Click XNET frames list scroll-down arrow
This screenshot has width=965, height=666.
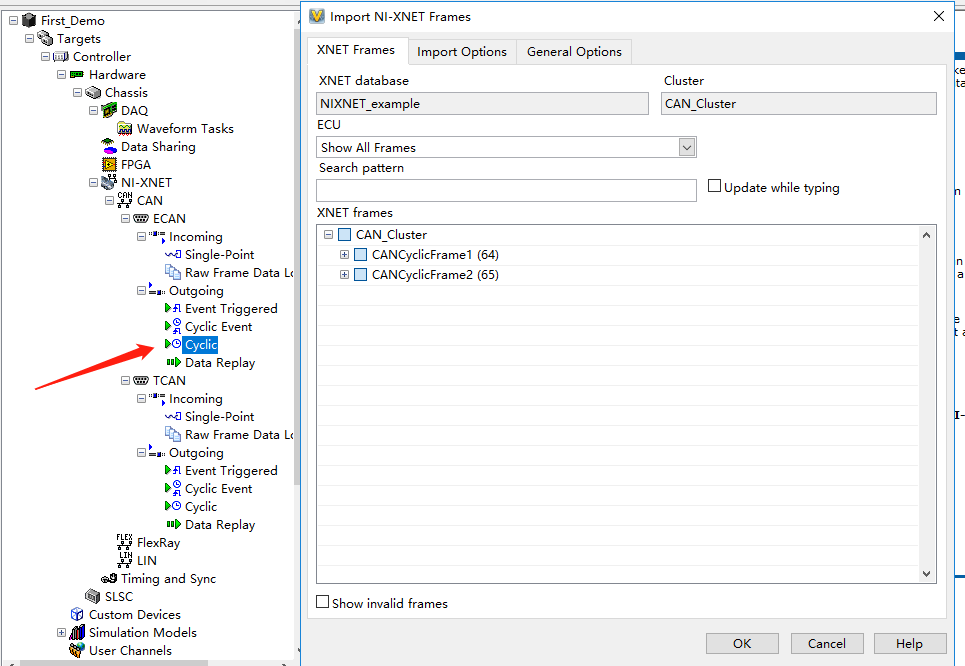tap(926, 573)
